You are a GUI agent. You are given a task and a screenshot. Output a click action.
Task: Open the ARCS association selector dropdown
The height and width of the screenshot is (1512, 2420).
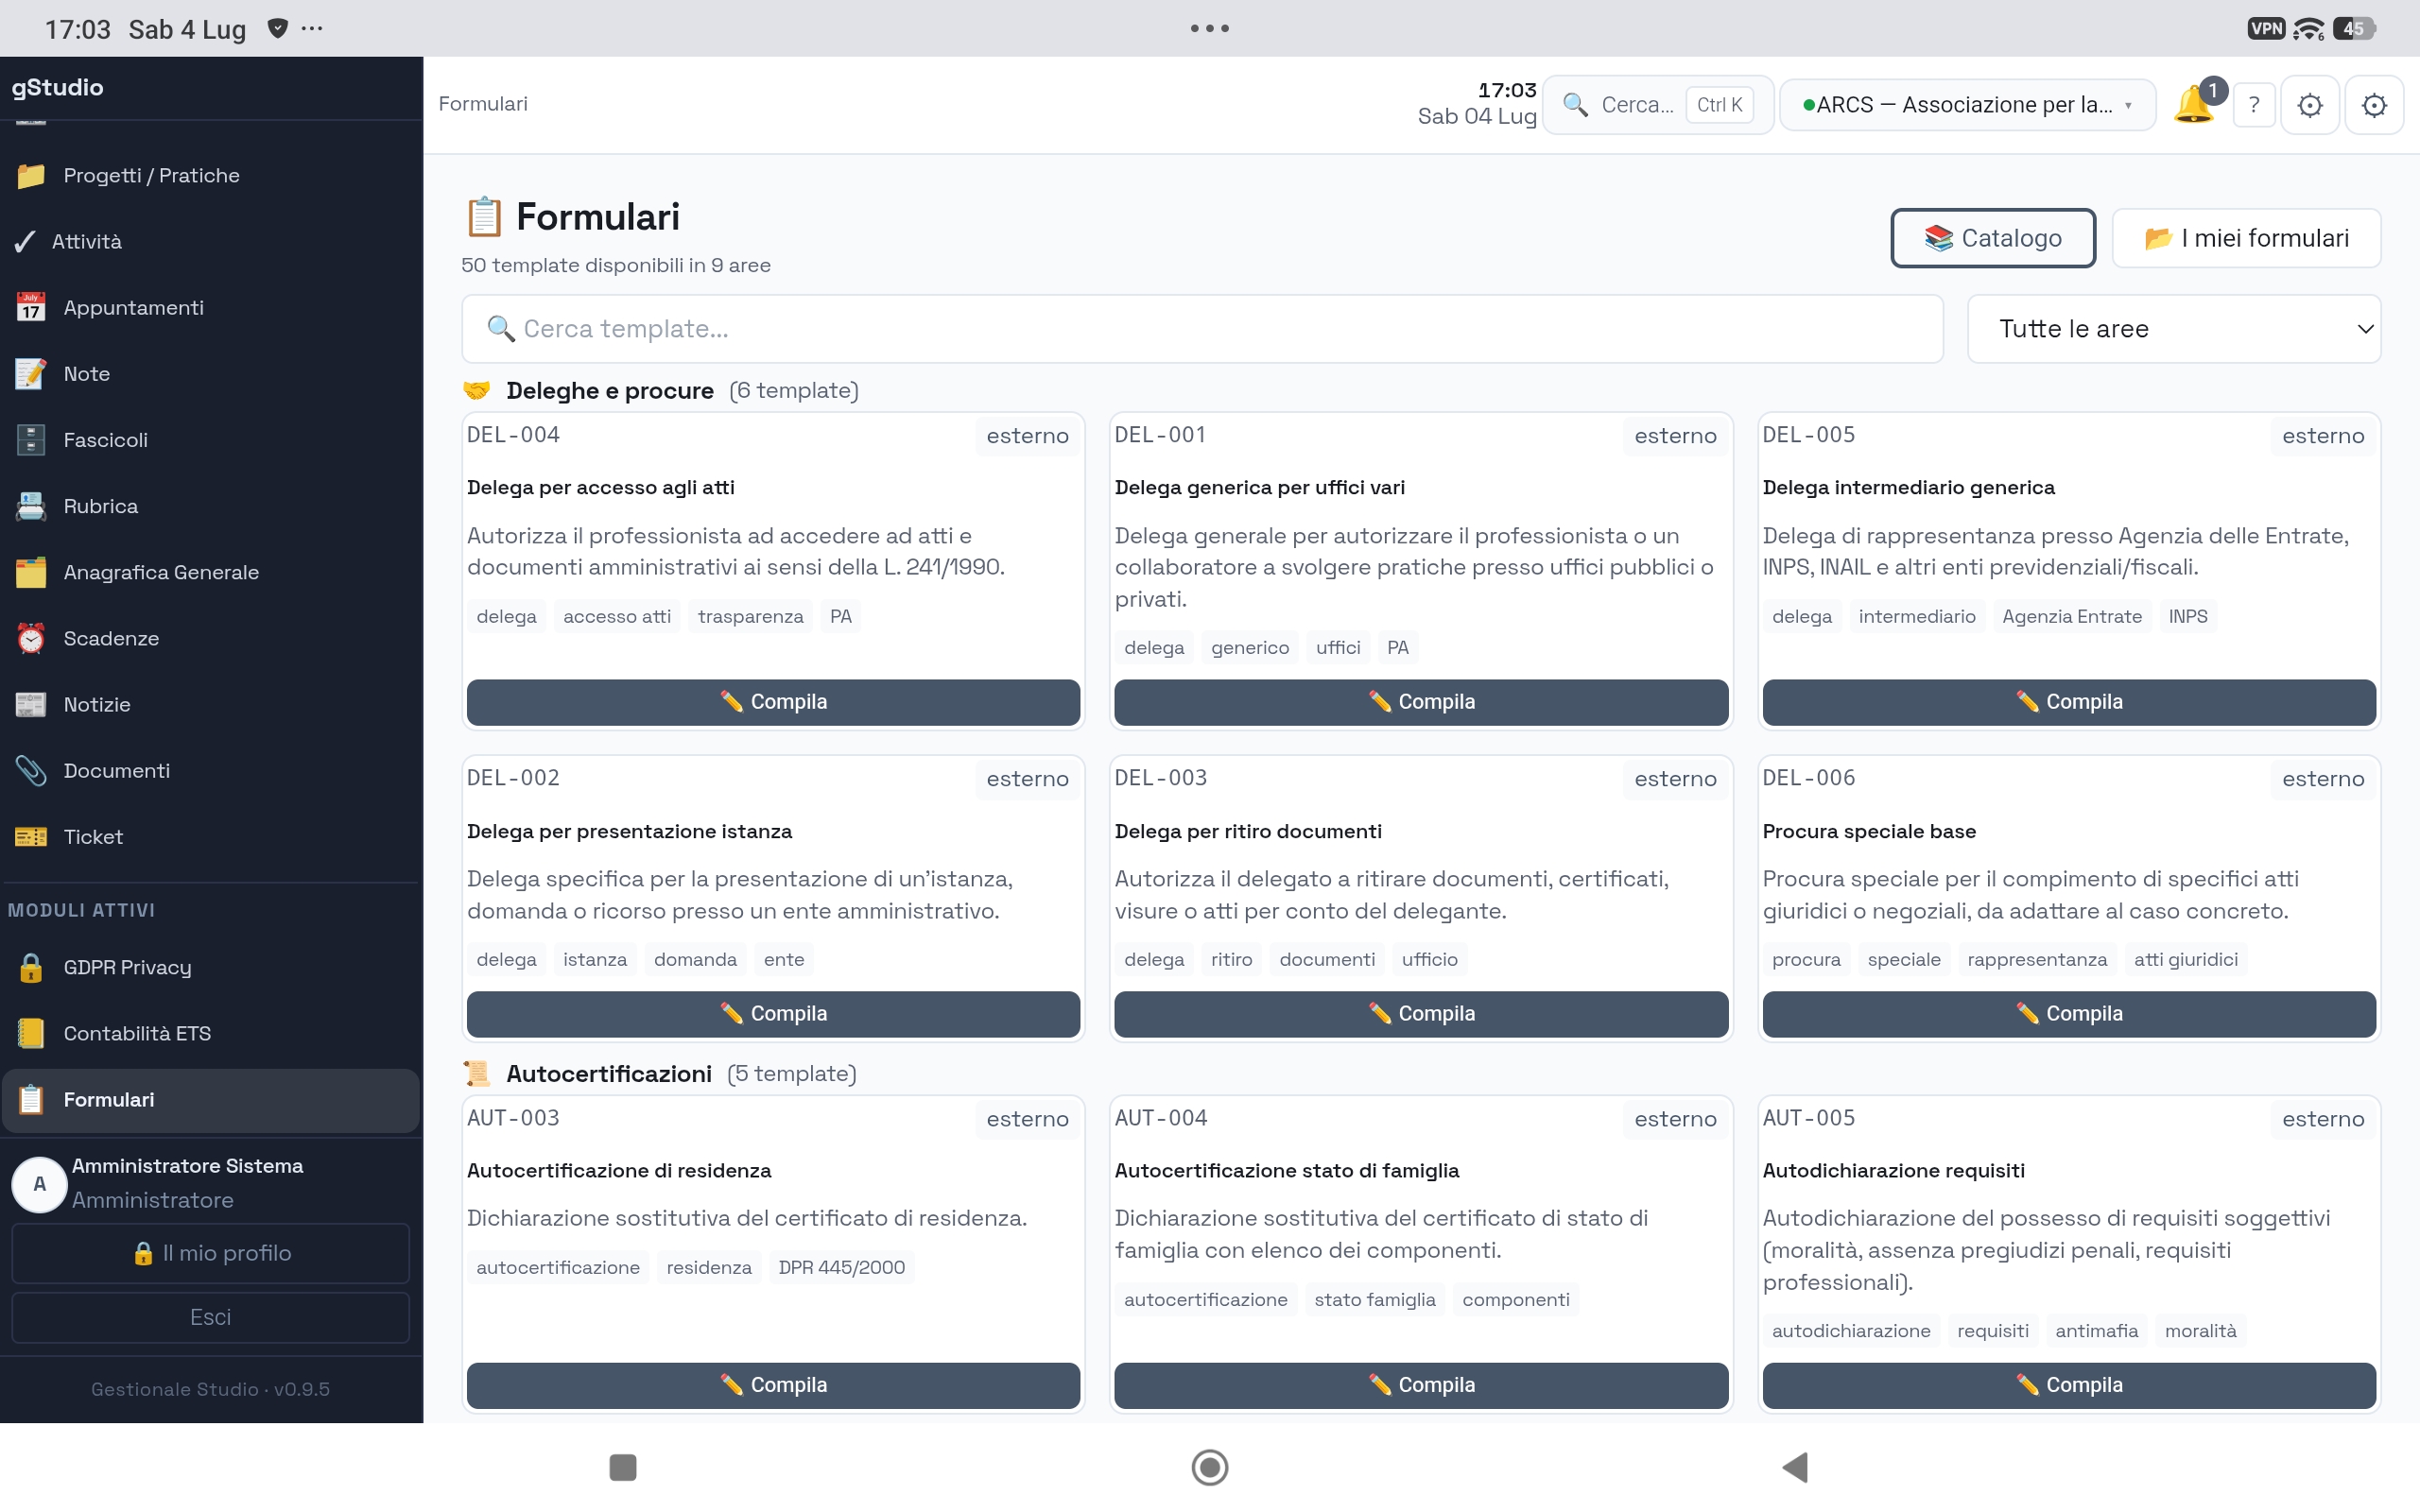point(1966,104)
